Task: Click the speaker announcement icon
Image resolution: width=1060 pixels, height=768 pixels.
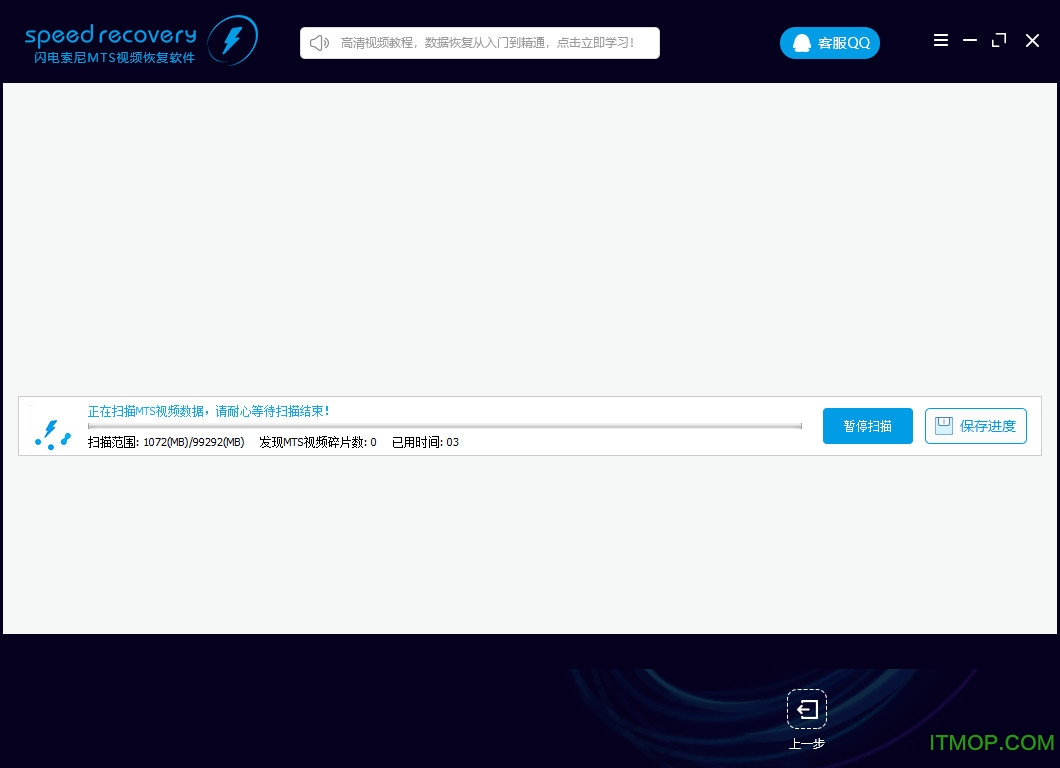Action: [x=319, y=43]
